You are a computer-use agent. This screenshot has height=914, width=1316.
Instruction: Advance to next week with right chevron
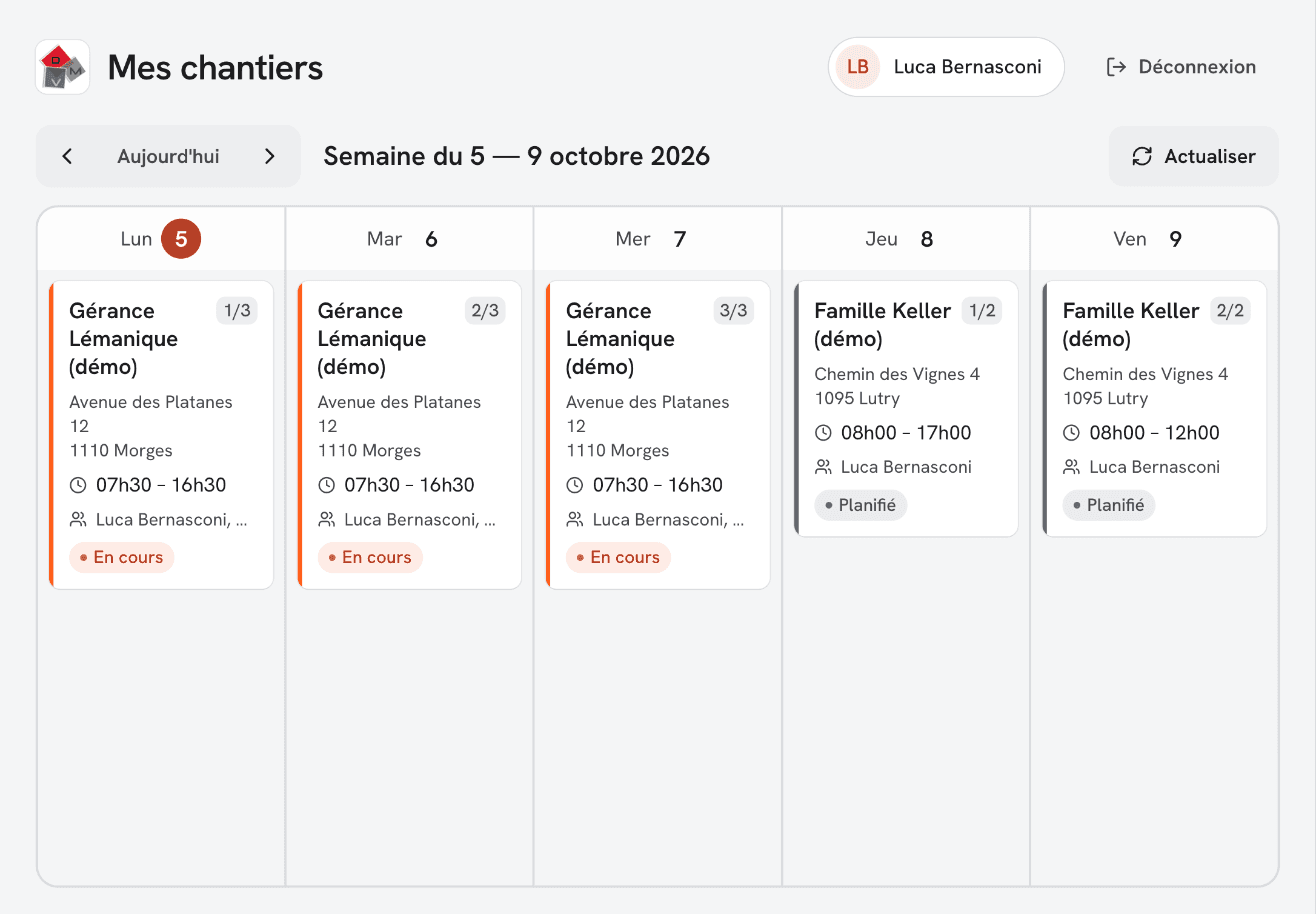269,156
